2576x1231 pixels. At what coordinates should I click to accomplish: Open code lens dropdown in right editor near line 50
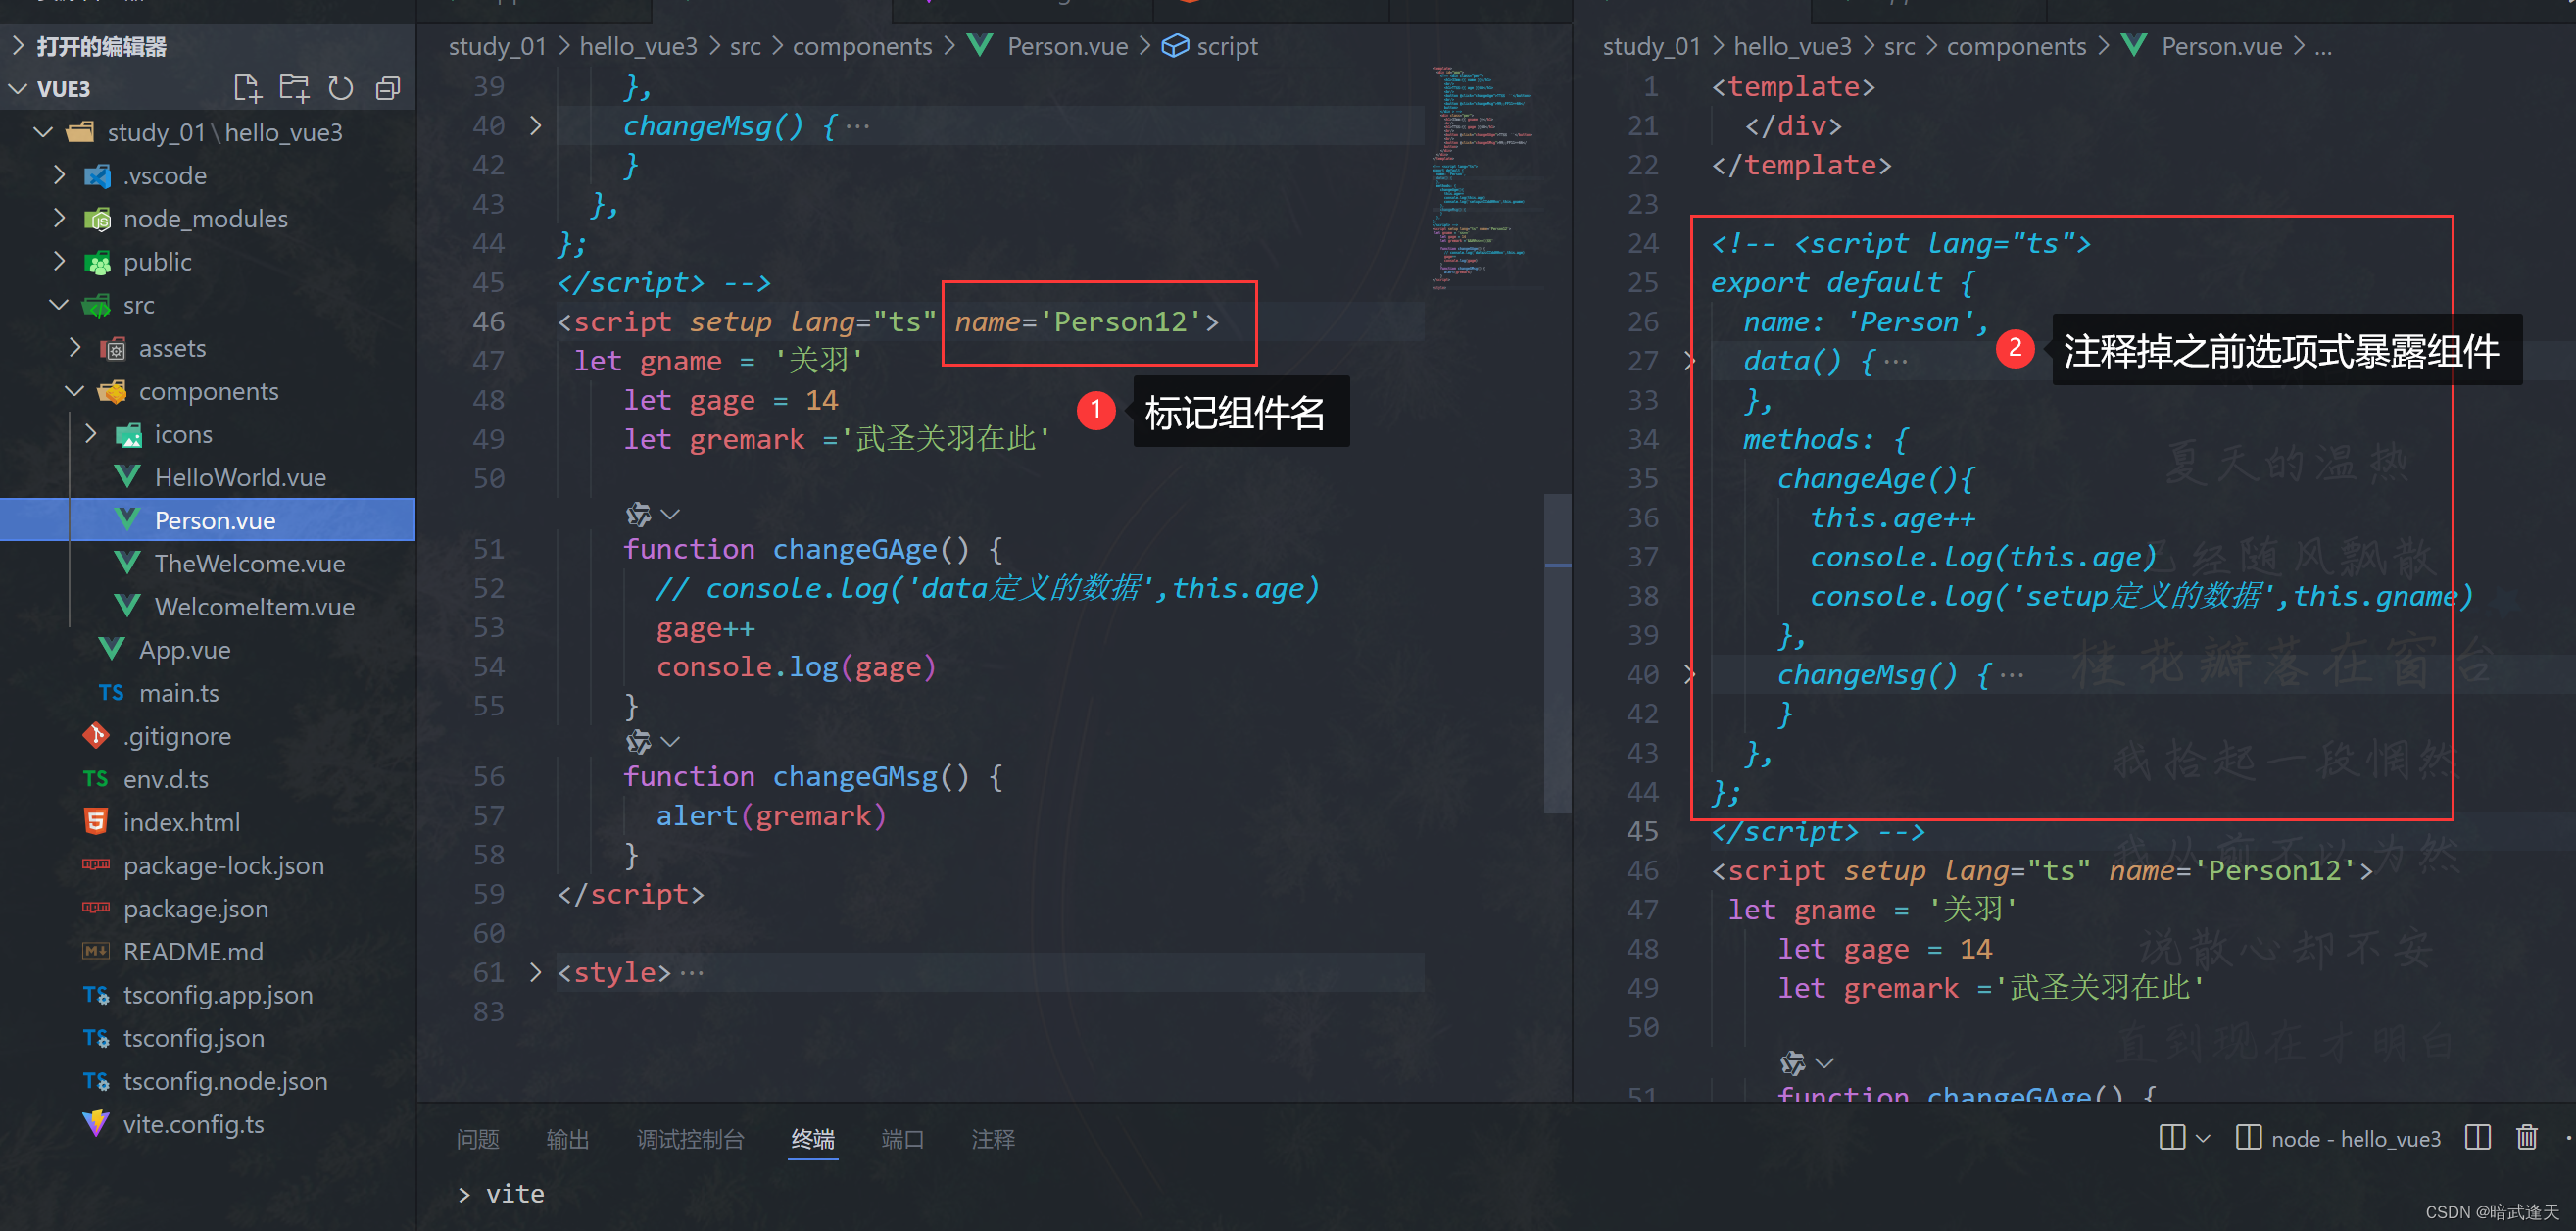pos(1824,1062)
